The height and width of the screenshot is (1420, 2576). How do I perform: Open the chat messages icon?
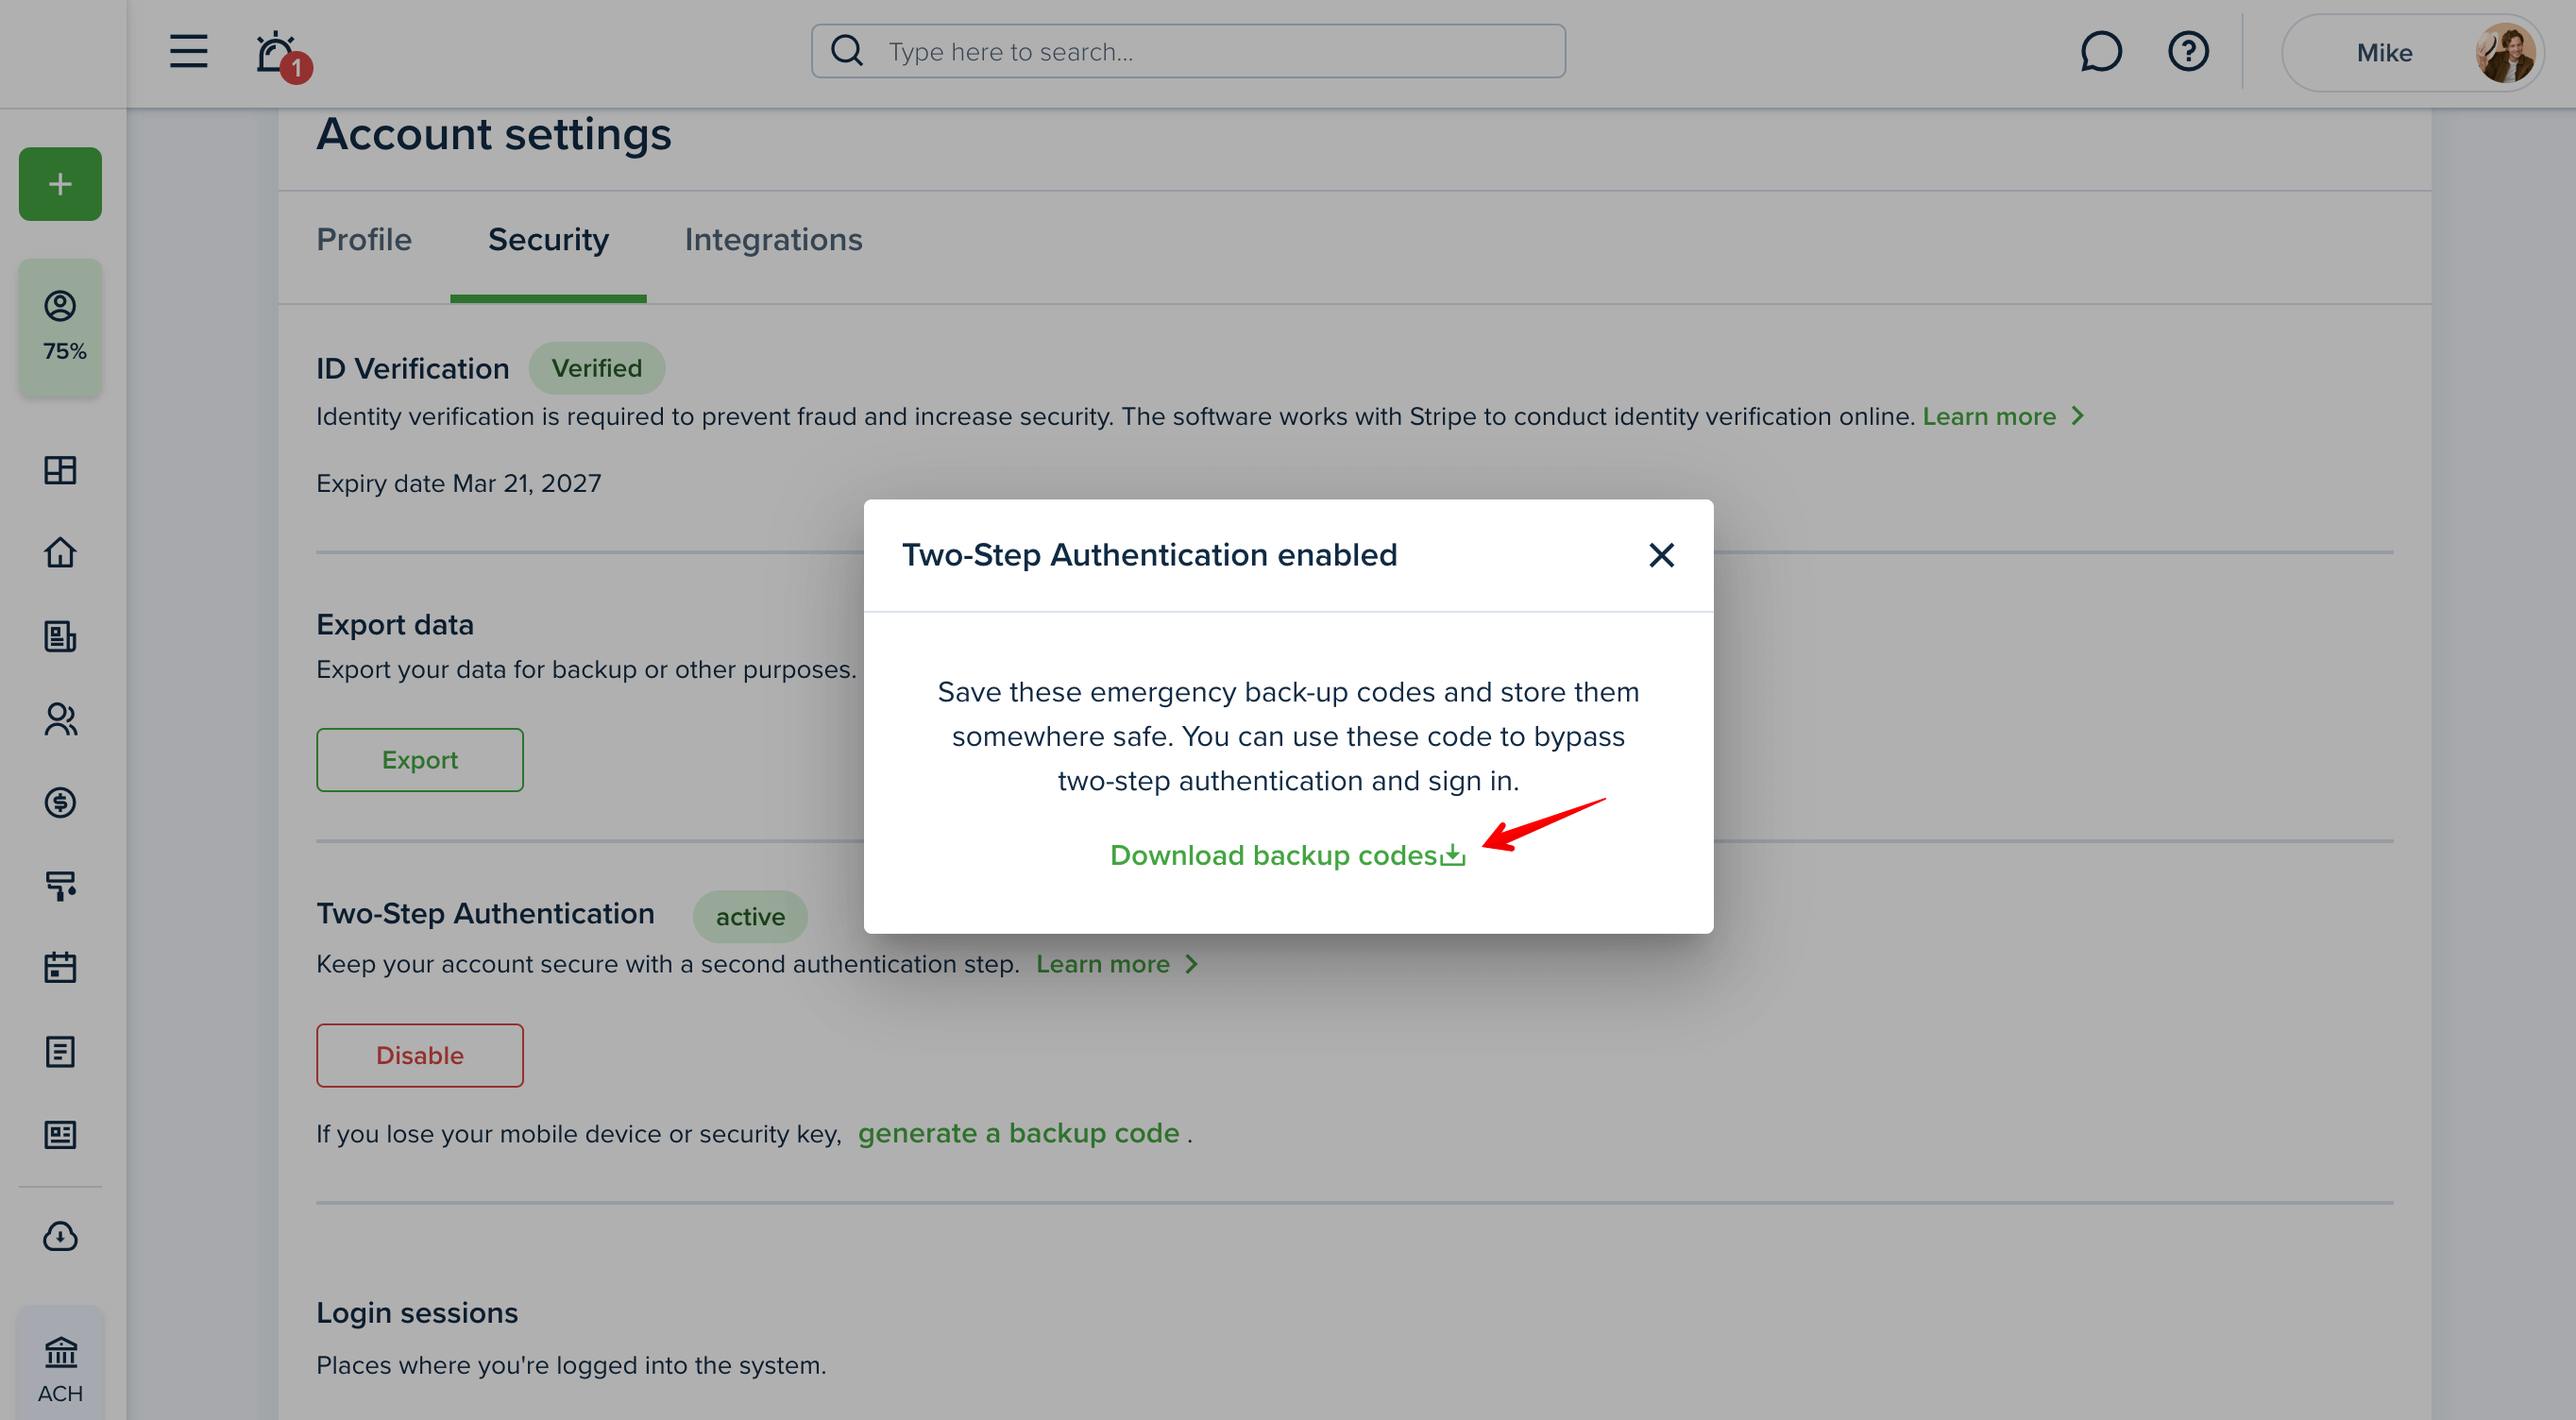point(2101,51)
